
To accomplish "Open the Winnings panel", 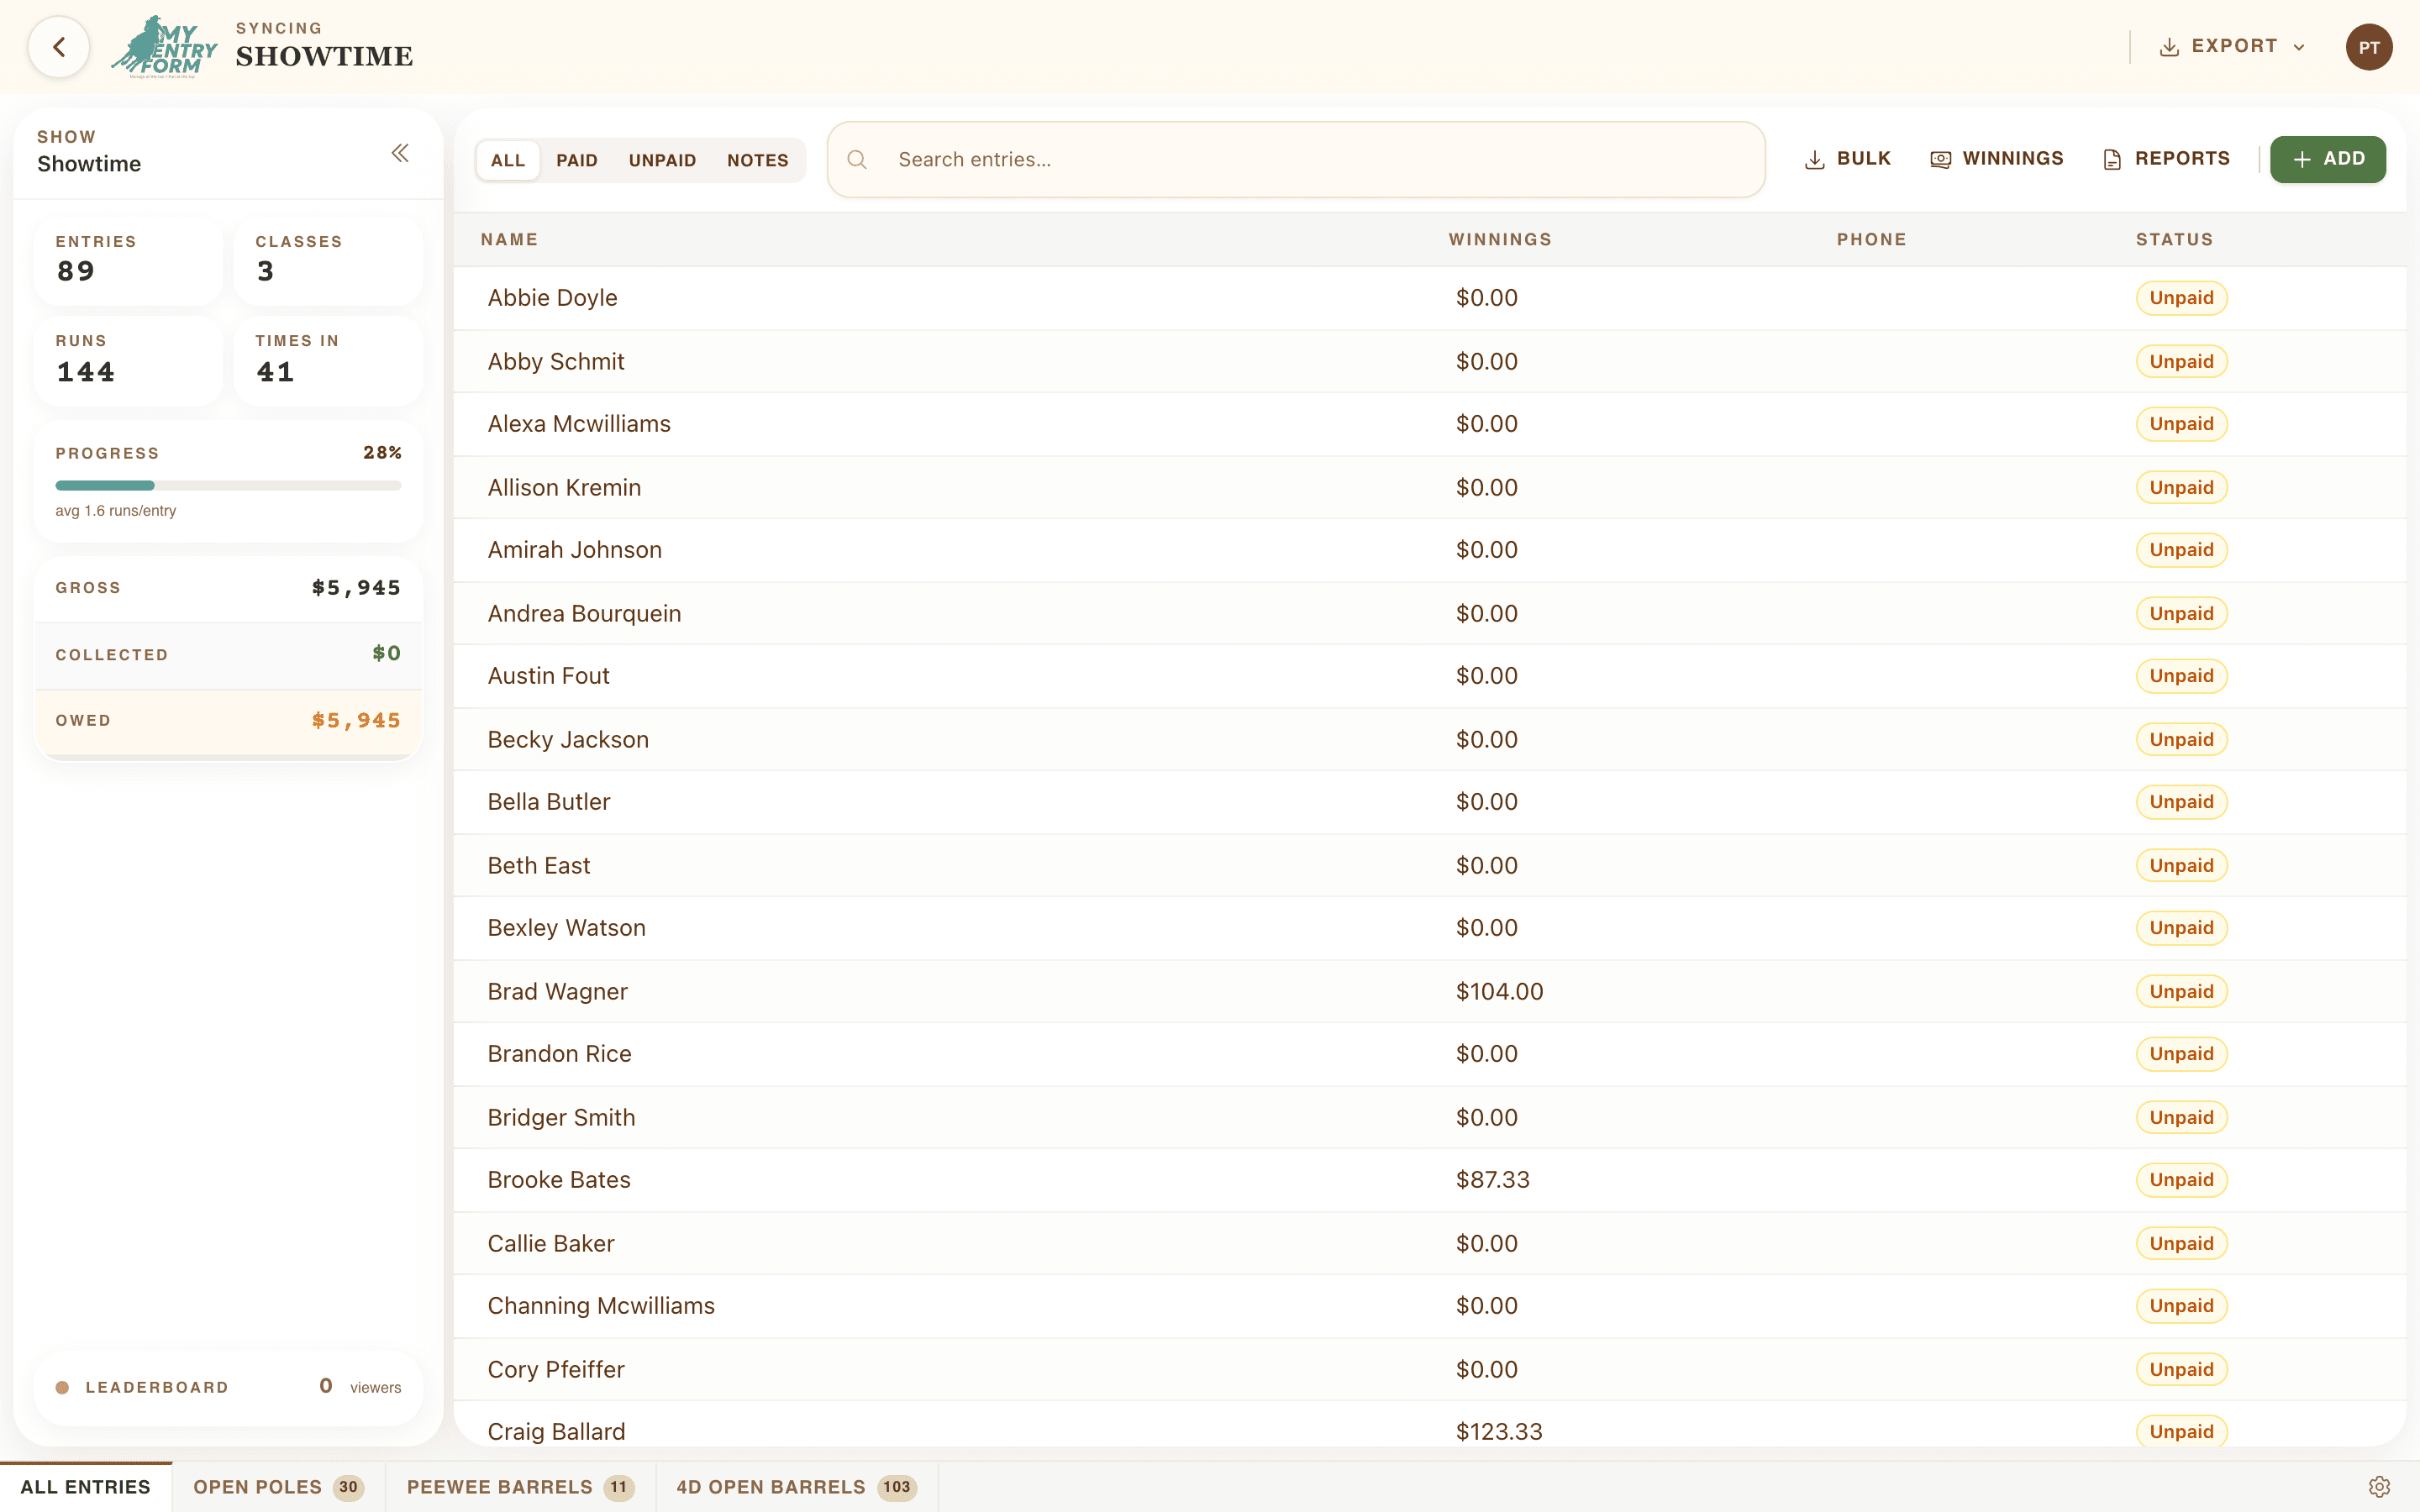I will (1996, 159).
